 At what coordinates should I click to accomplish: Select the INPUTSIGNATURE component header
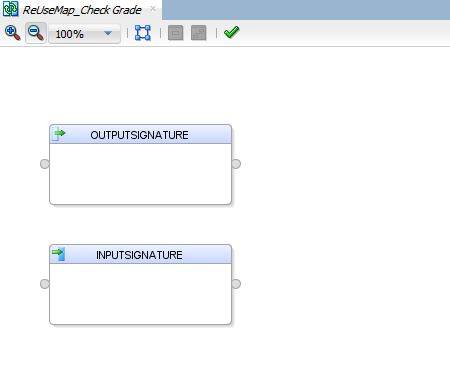coord(140,255)
